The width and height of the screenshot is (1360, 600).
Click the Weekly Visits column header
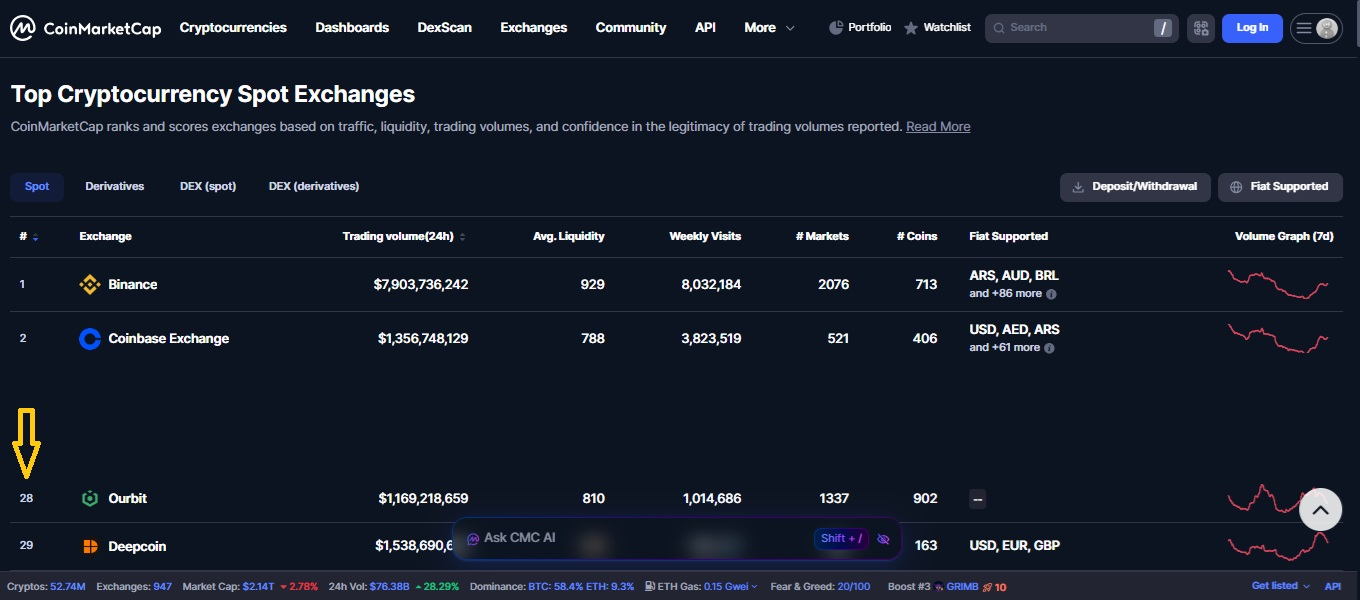click(705, 237)
